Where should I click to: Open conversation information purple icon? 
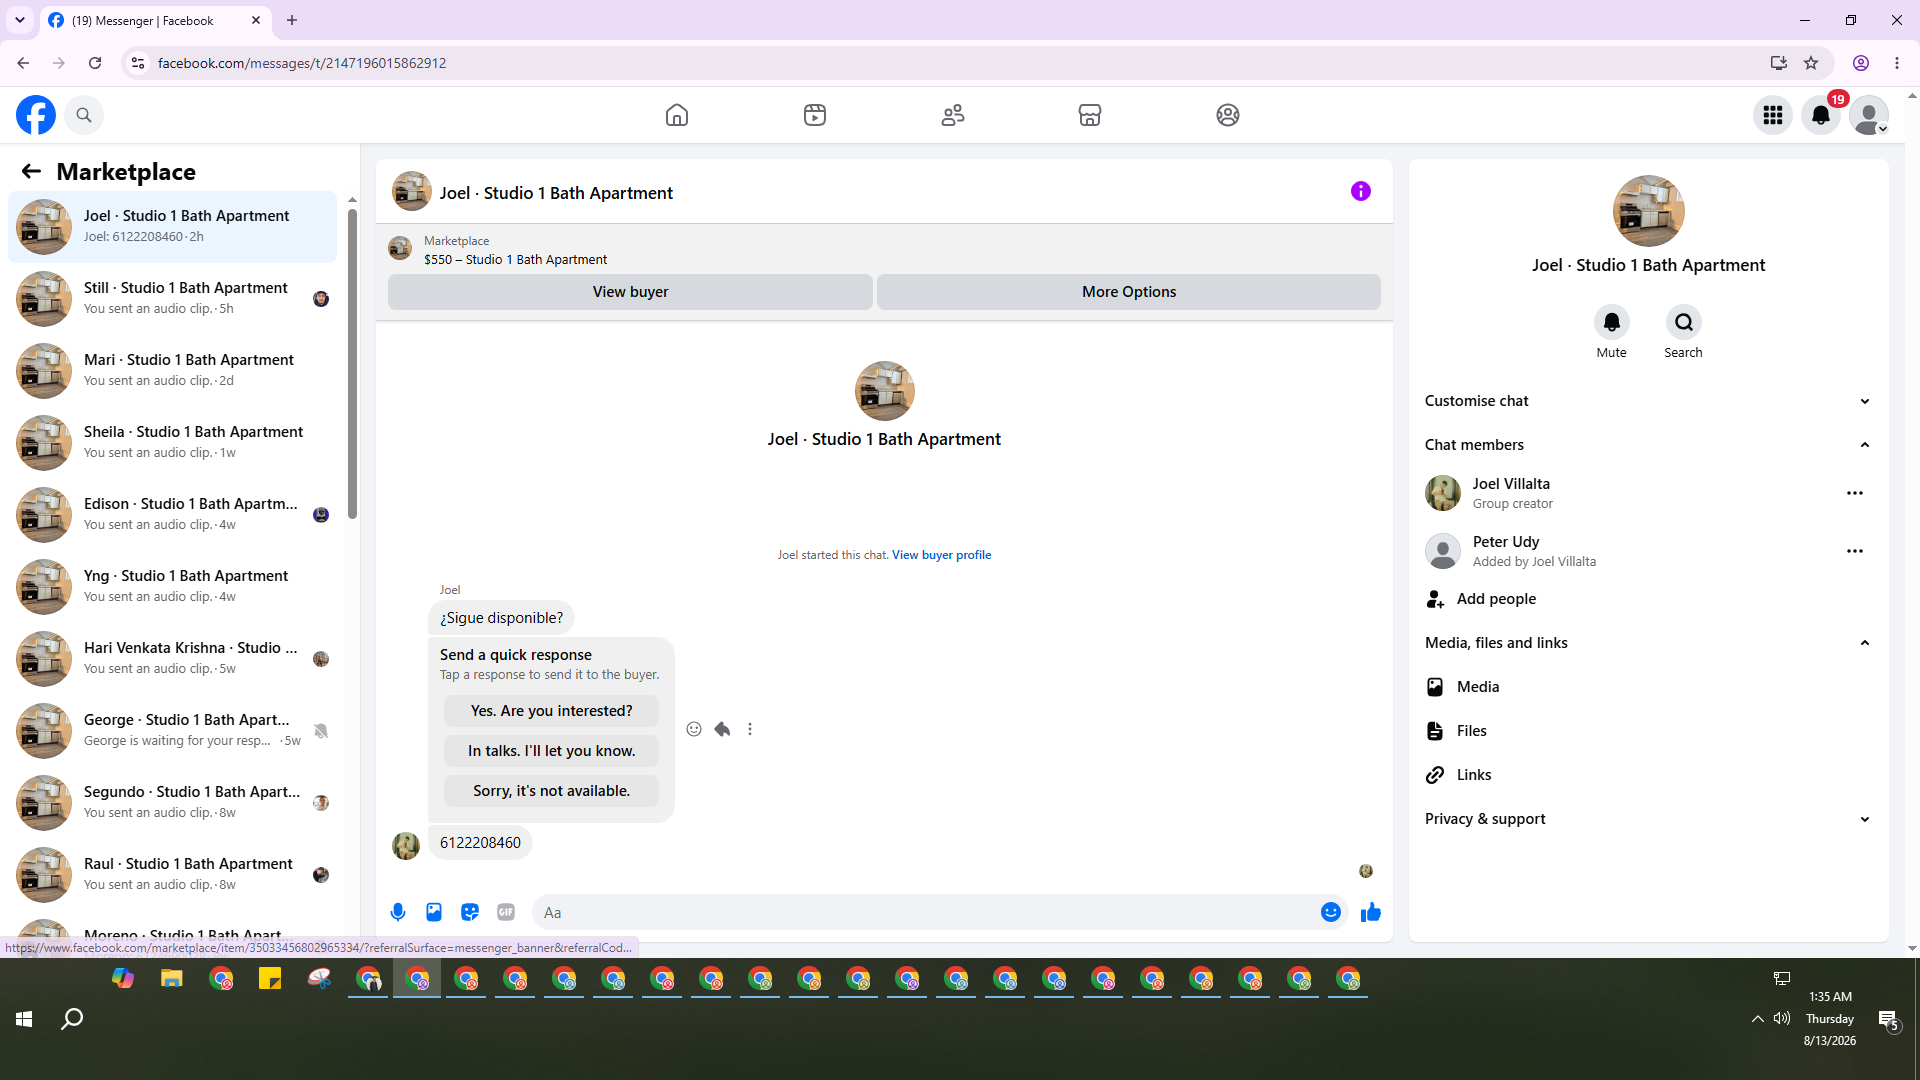click(x=1361, y=191)
